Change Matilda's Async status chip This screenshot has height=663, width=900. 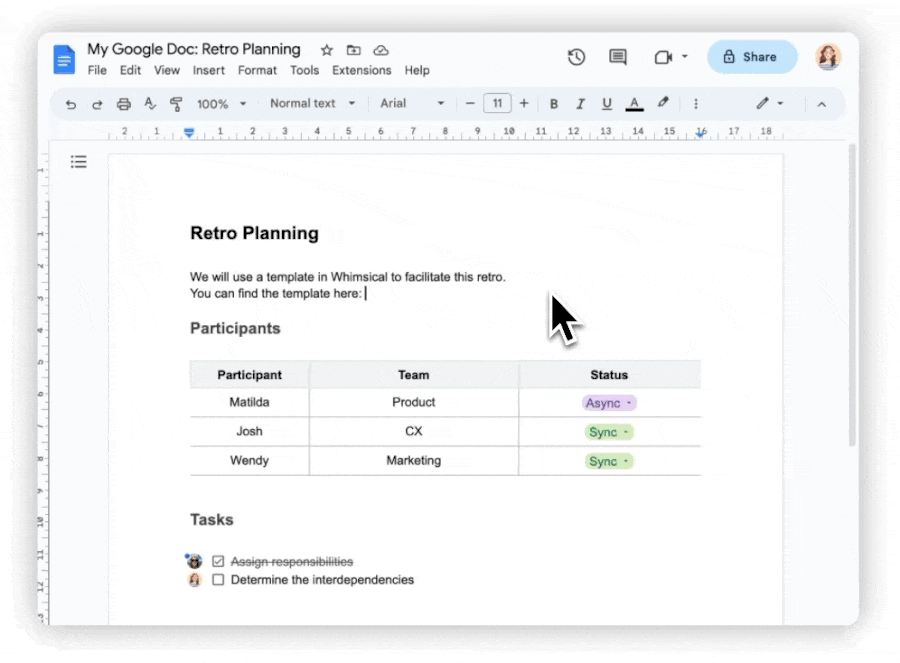pos(609,403)
